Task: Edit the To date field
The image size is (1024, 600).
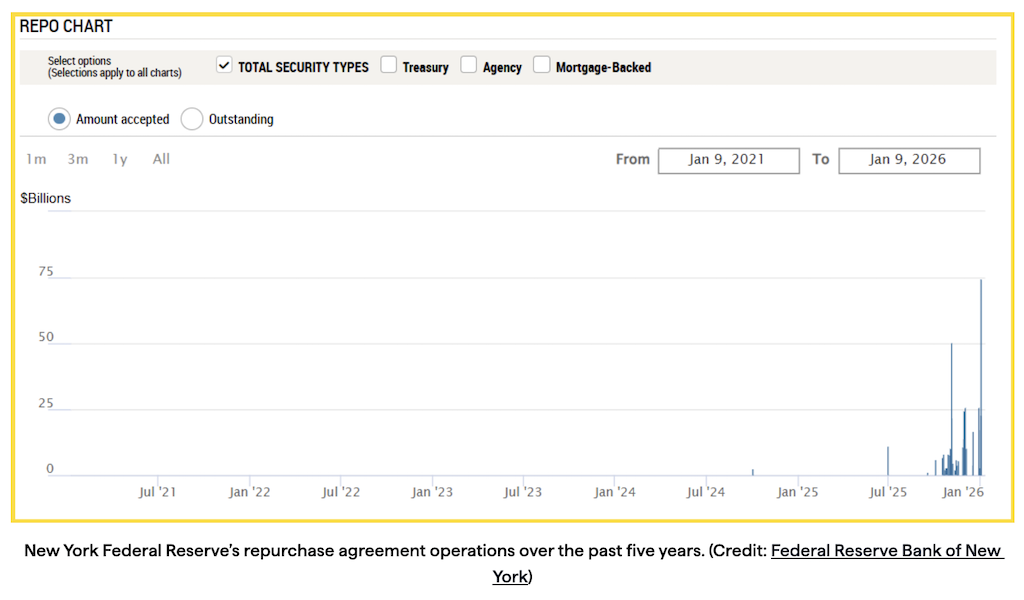Action: [908, 160]
